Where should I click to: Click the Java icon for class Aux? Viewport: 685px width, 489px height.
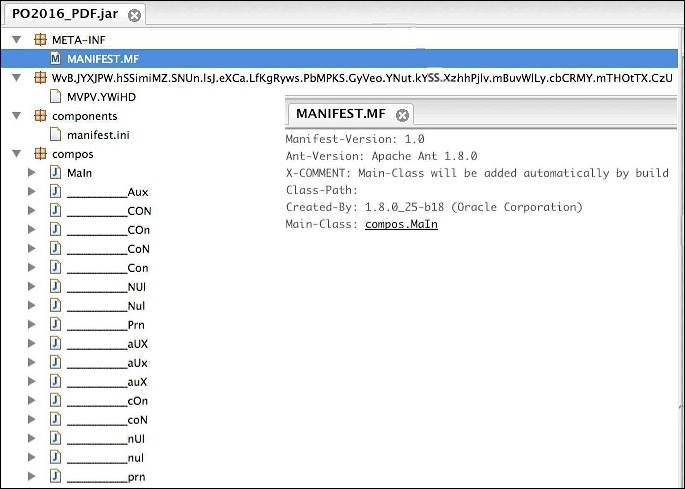pyautogui.click(x=55, y=191)
